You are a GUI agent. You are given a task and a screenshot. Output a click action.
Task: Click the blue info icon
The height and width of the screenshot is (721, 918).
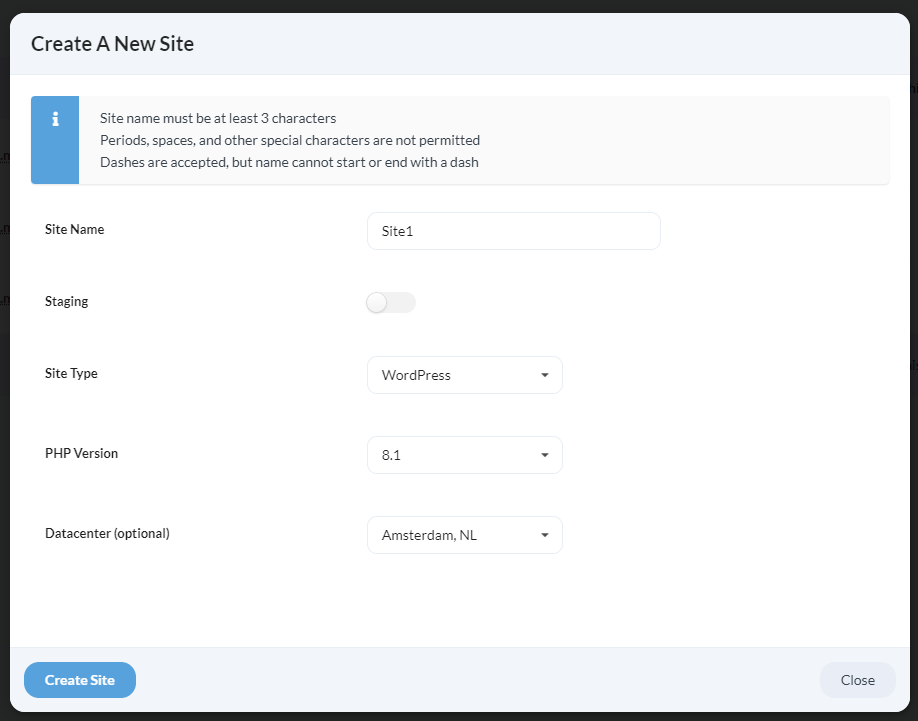click(55, 119)
